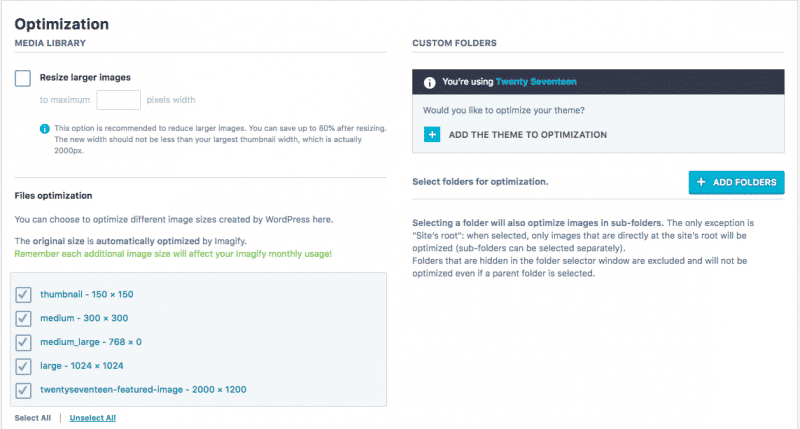This screenshot has height=429, width=800.
Task: Uncheck the large 1024 × 1024 size
Action: (24, 366)
